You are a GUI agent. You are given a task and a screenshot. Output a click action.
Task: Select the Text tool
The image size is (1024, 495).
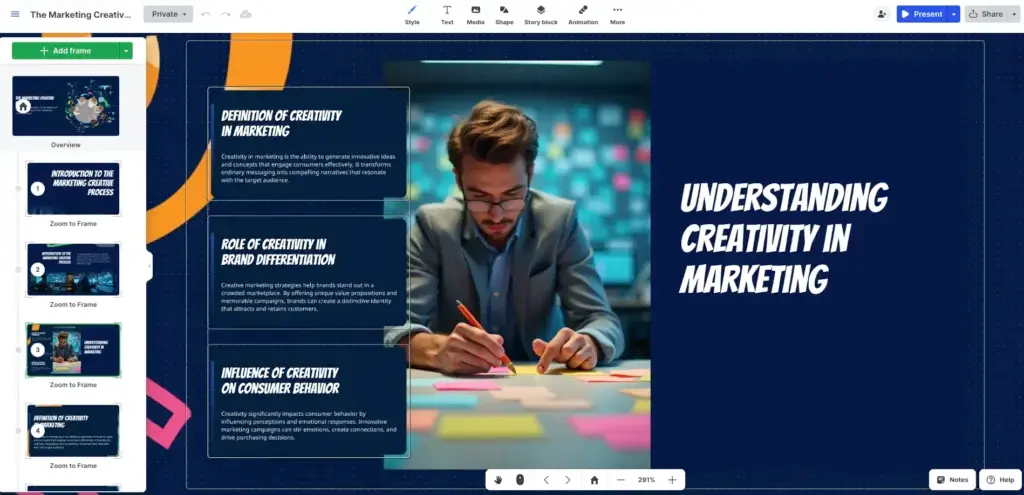pos(447,15)
